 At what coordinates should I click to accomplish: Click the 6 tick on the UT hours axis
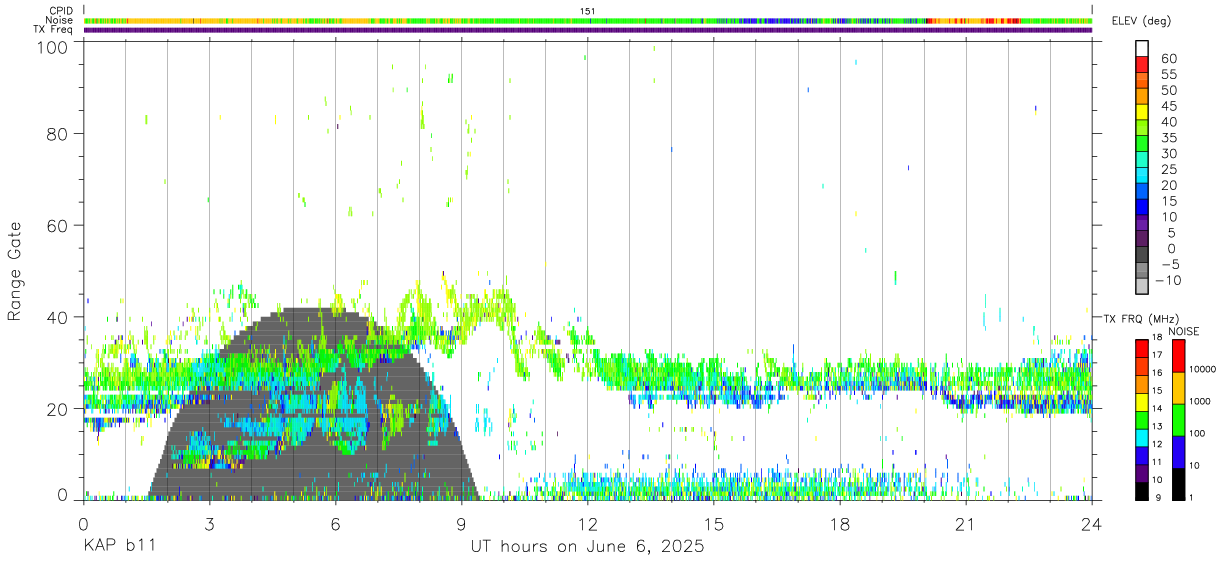click(335, 524)
